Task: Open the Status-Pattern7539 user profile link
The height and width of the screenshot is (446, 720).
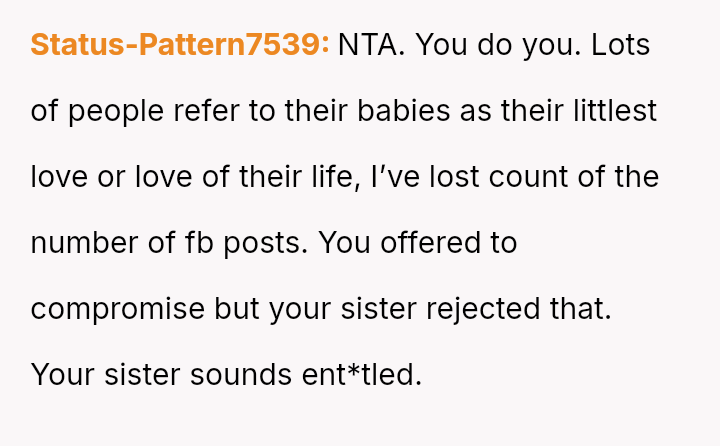Action: tap(180, 45)
